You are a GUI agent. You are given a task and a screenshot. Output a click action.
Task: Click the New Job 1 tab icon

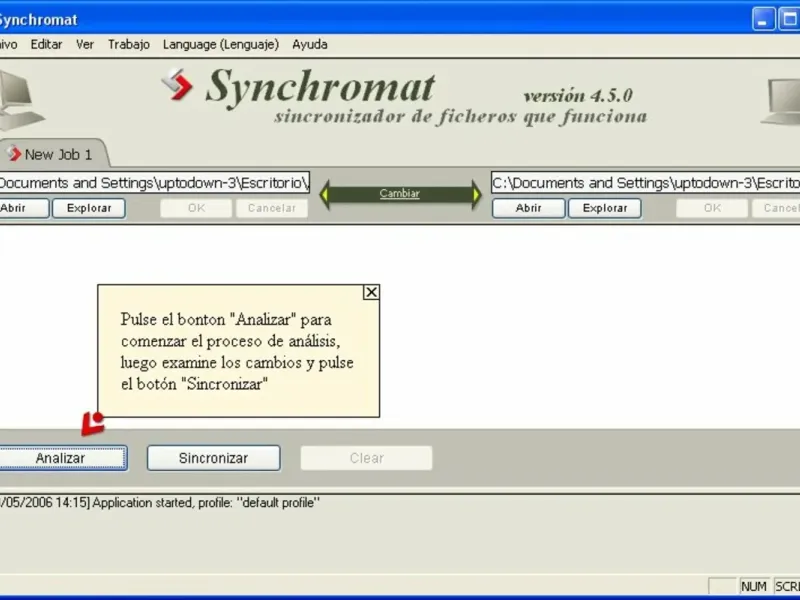(x=13, y=153)
